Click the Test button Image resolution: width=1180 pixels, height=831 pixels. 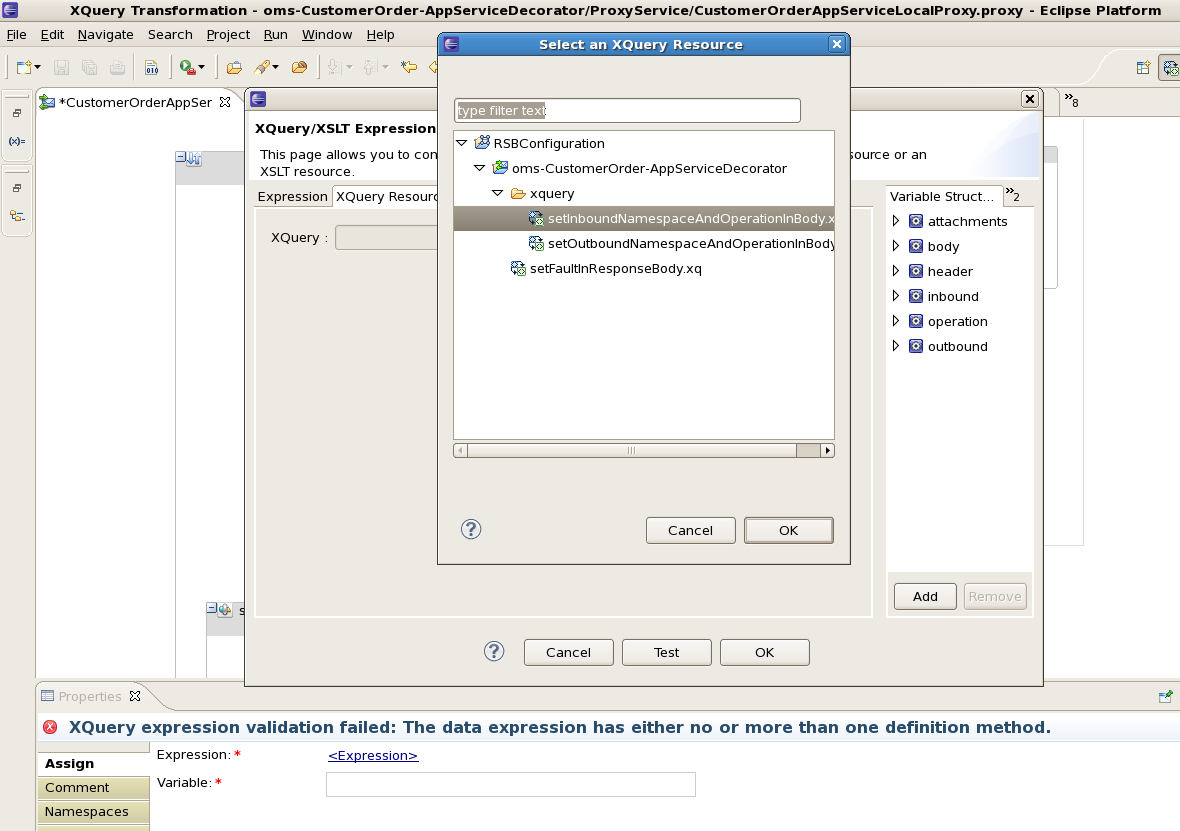pos(666,652)
